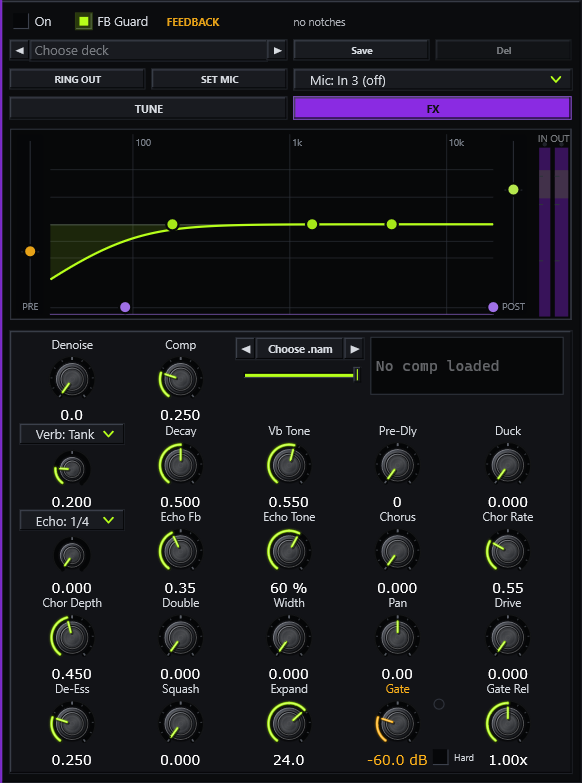Image resolution: width=582 pixels, height=783 pixels.
Task: Enable the On checkbox
Action: tap(20, 21)
